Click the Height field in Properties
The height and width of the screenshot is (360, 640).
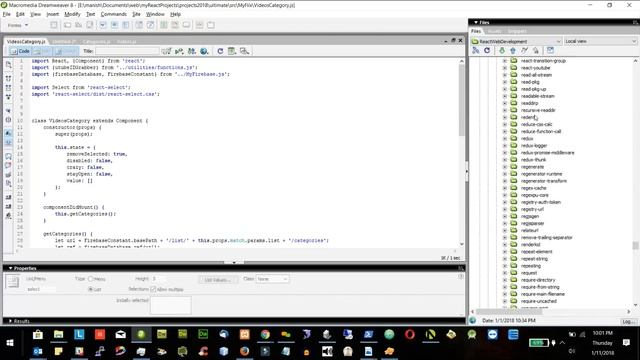(x=159, y=279)
